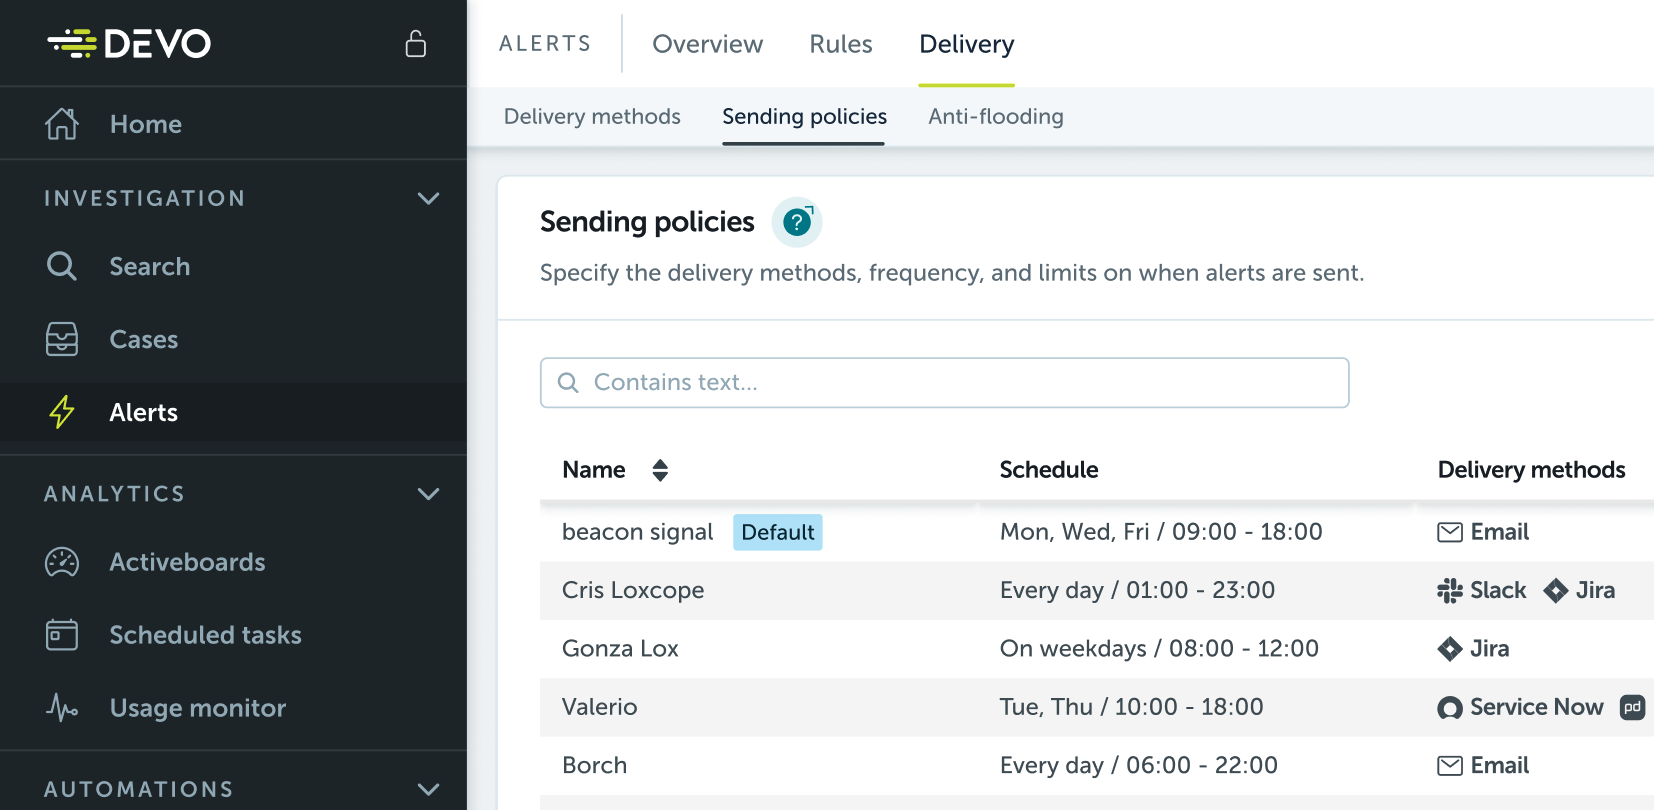Open the Anti-flooding sub-tab

coord(995,117)
